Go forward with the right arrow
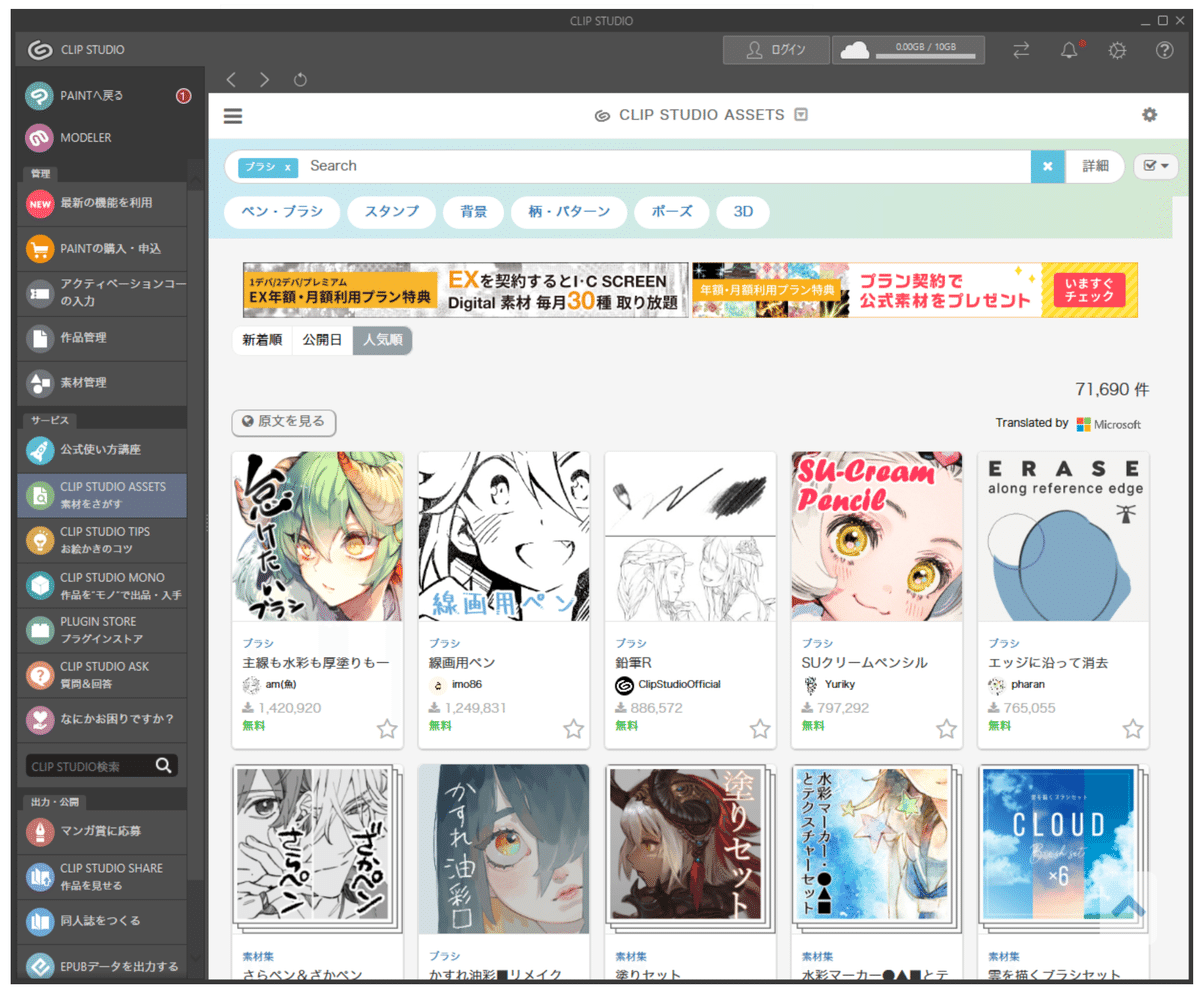 [264, 79]
